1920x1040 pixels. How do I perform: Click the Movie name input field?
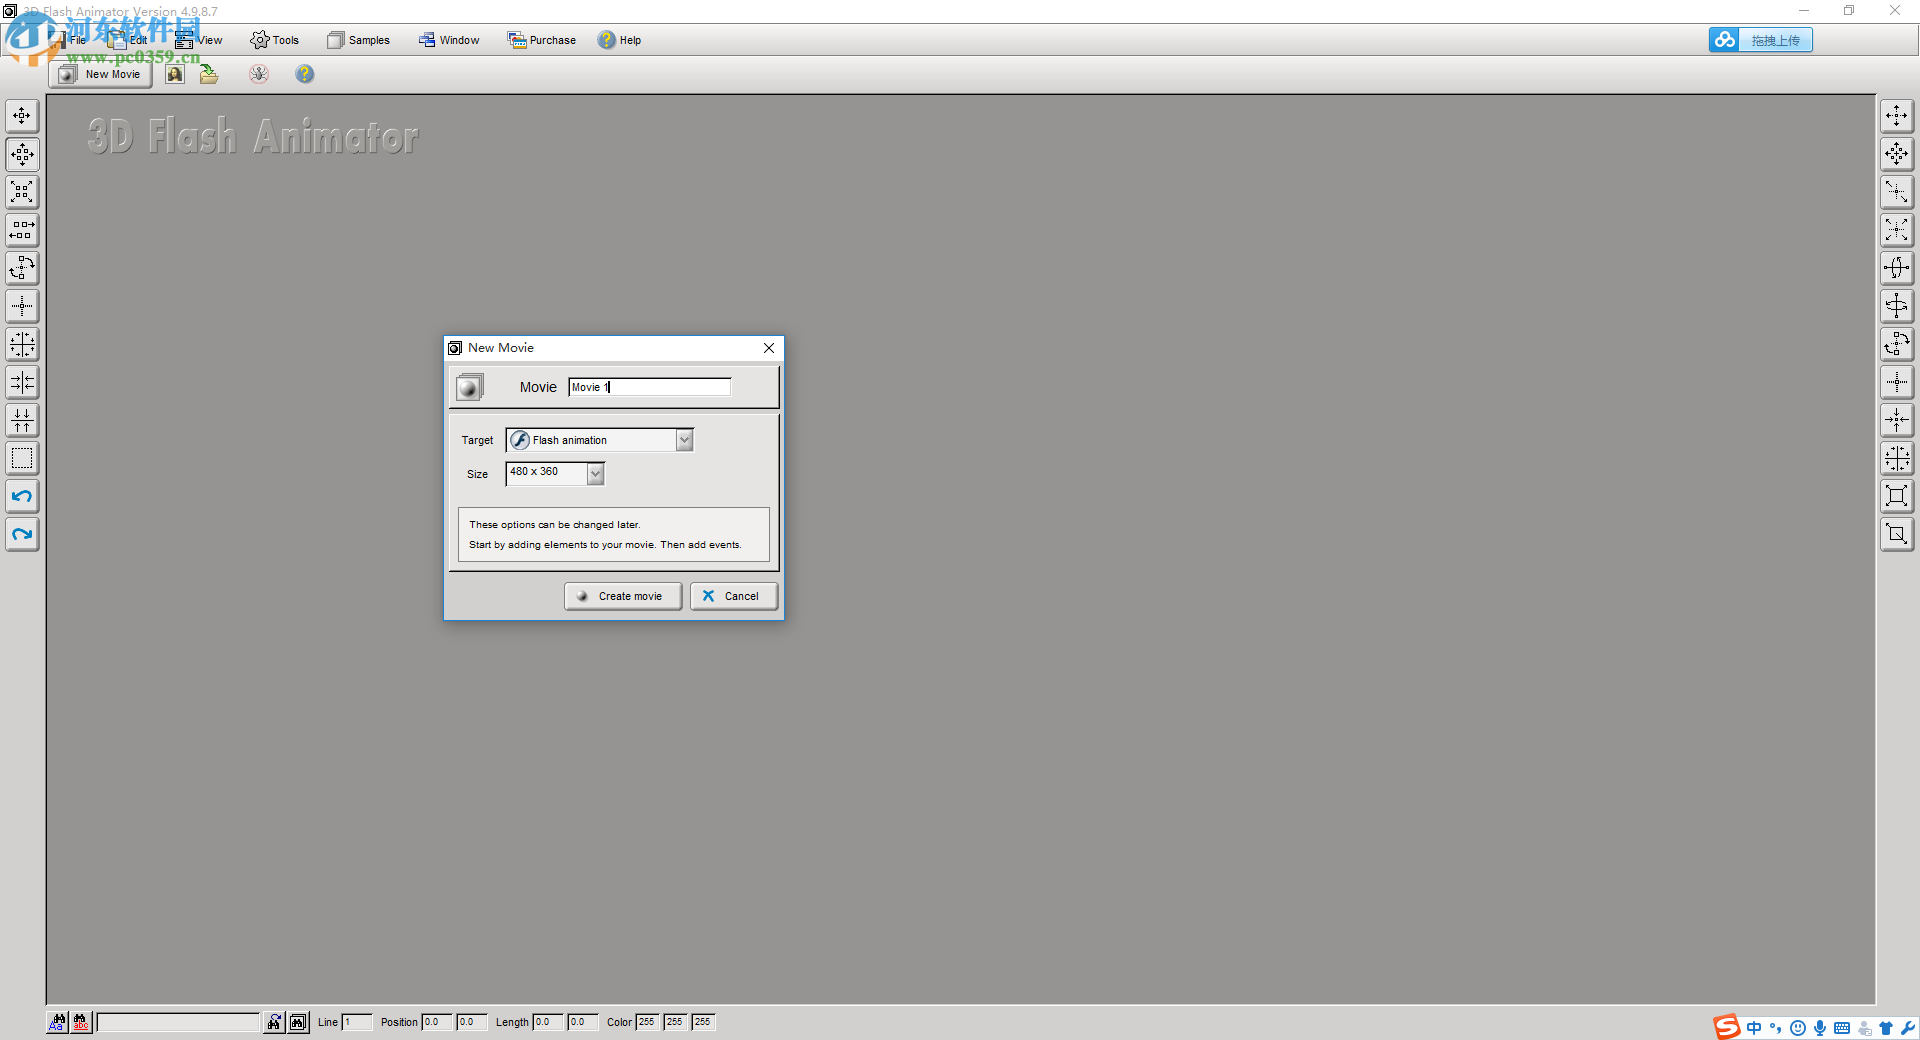(x=650, y=387)
